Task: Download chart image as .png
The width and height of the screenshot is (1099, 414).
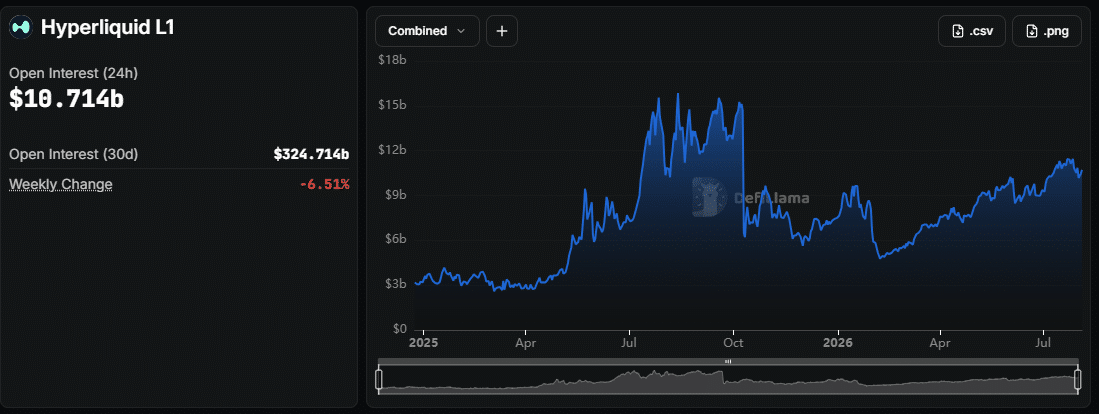Action: (x=1046, y=31)
